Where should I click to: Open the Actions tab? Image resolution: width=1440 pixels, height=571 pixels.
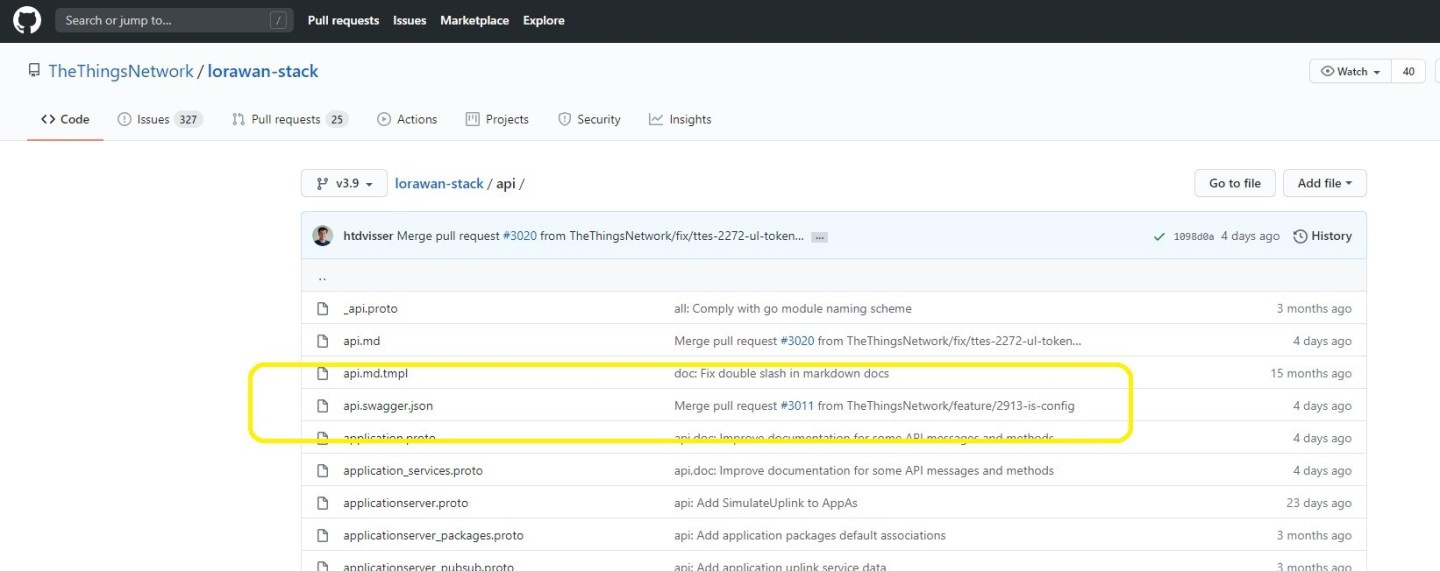[x=407, y=119]
